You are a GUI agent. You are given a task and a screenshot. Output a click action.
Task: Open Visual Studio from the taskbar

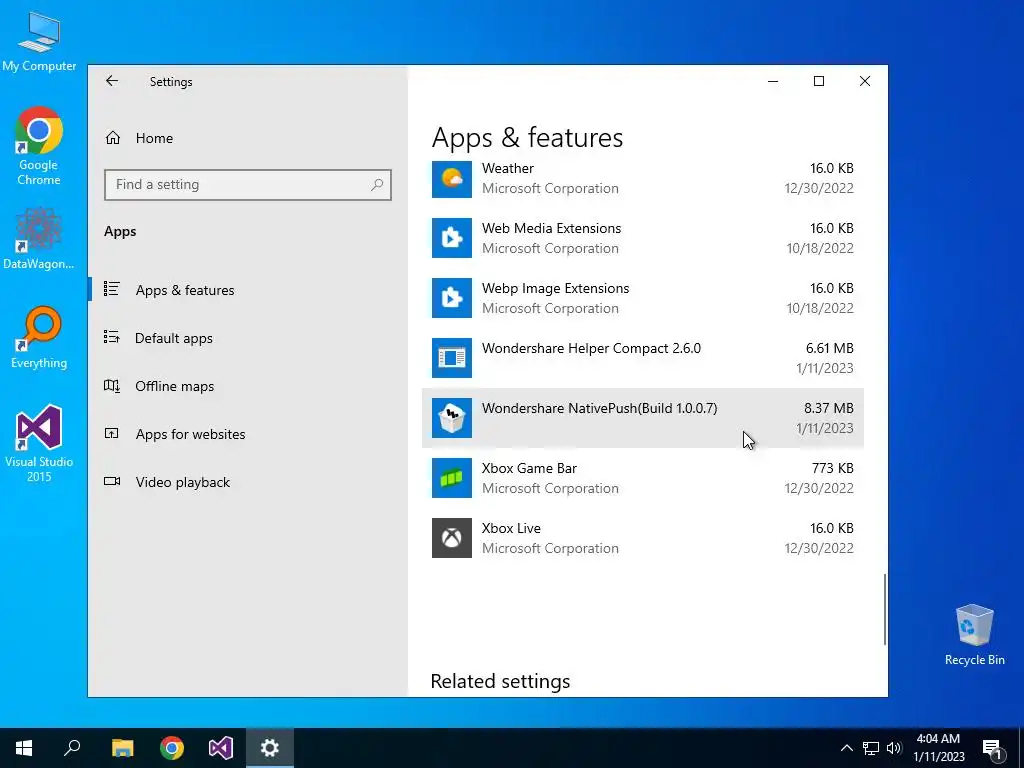pos(221,748)
